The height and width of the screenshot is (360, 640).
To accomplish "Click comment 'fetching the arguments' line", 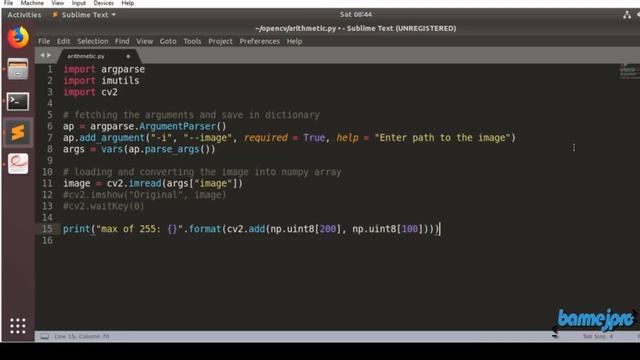I will (191, 115).
